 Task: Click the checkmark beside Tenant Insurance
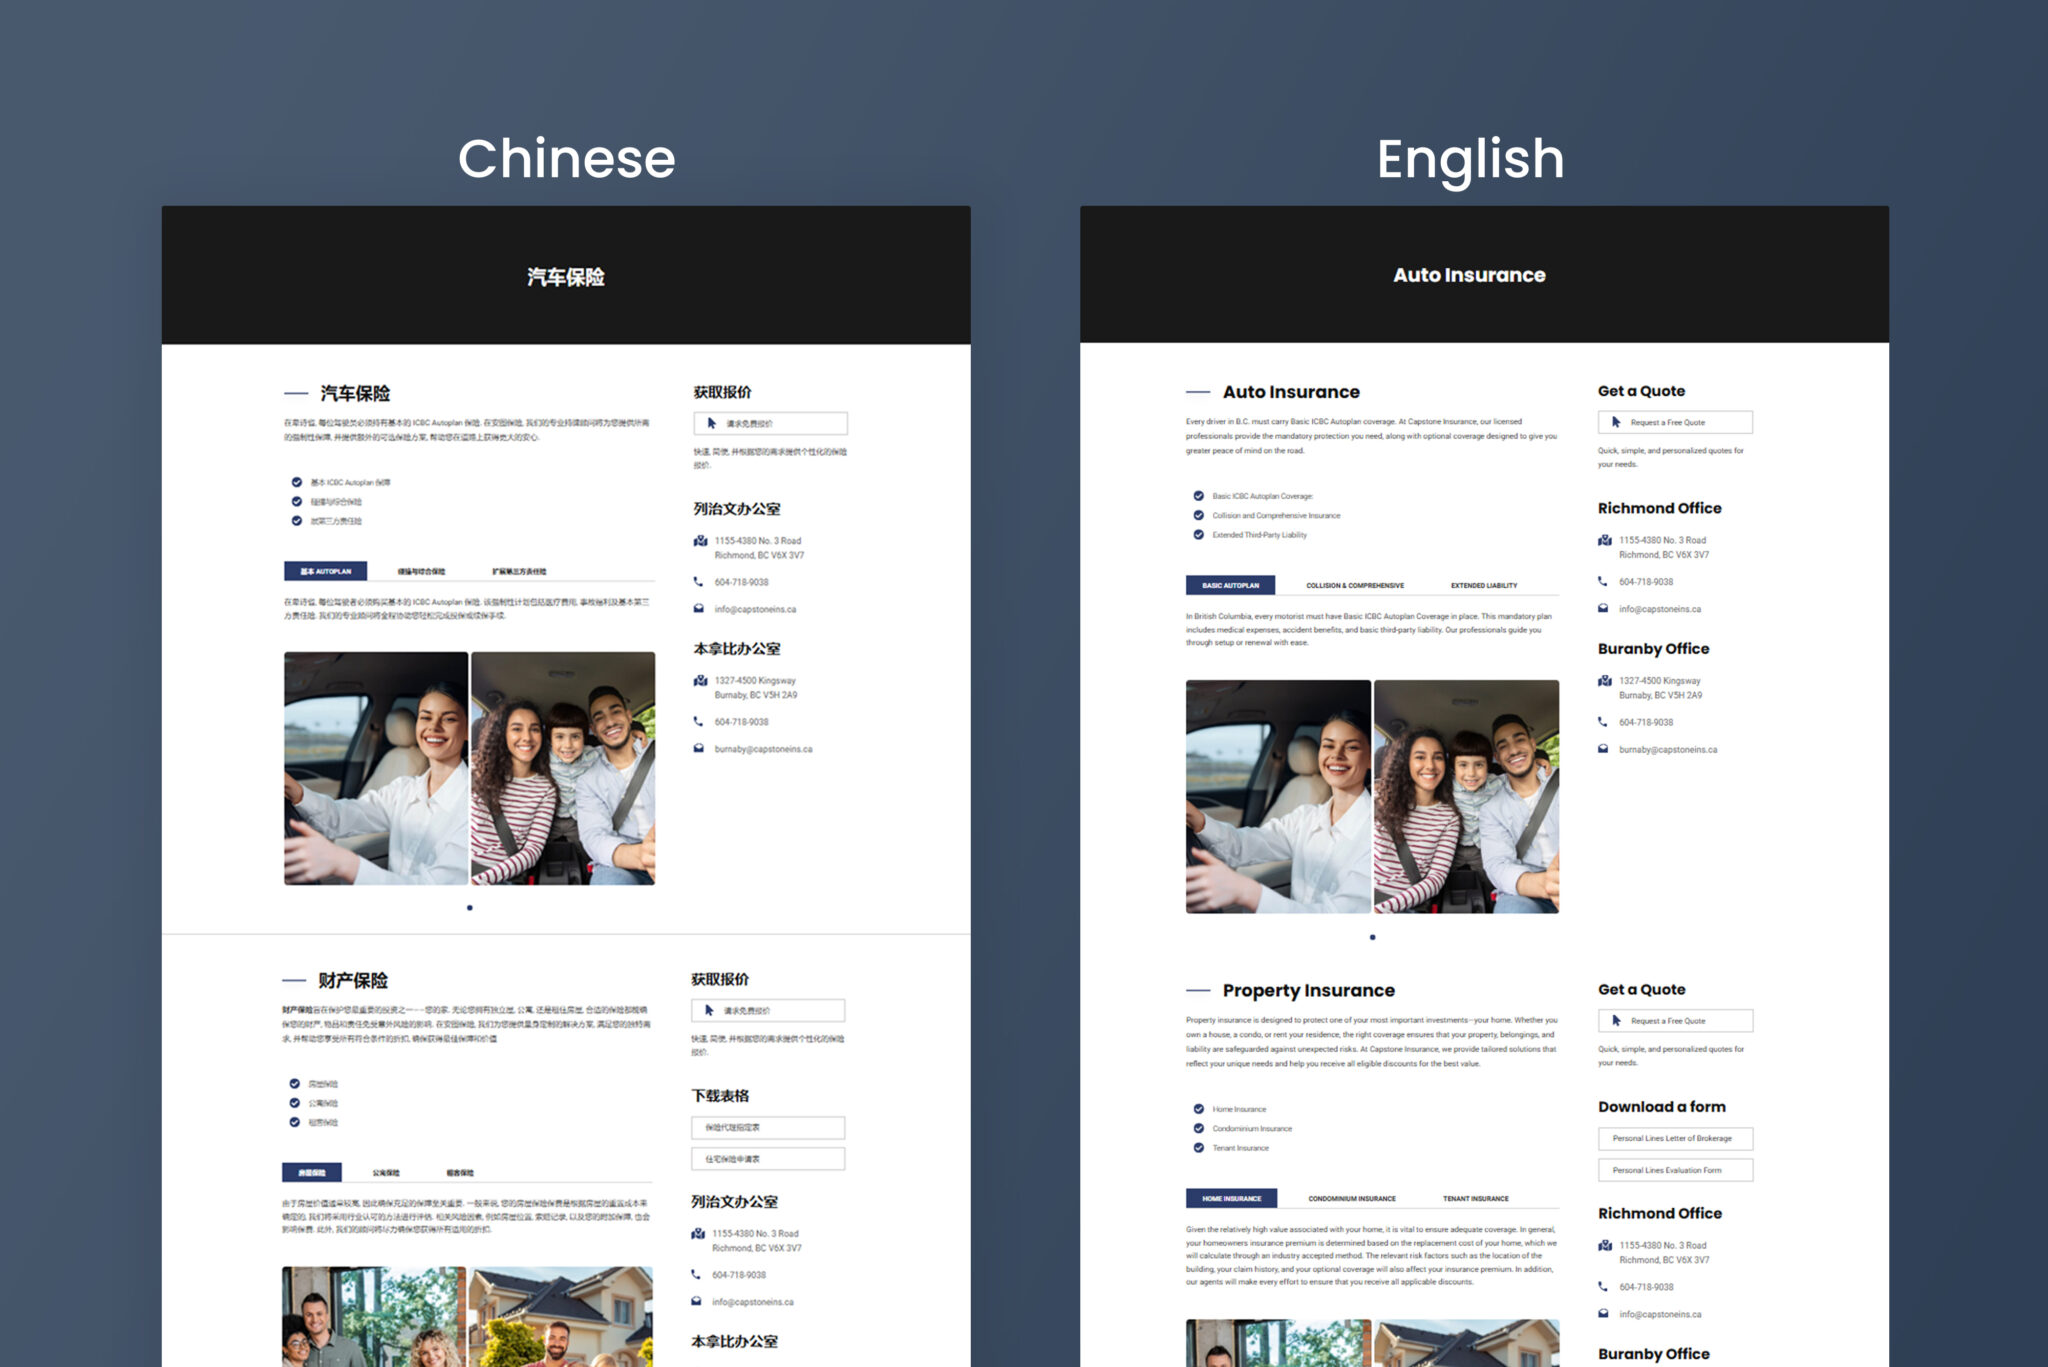coord(1198,1148)
